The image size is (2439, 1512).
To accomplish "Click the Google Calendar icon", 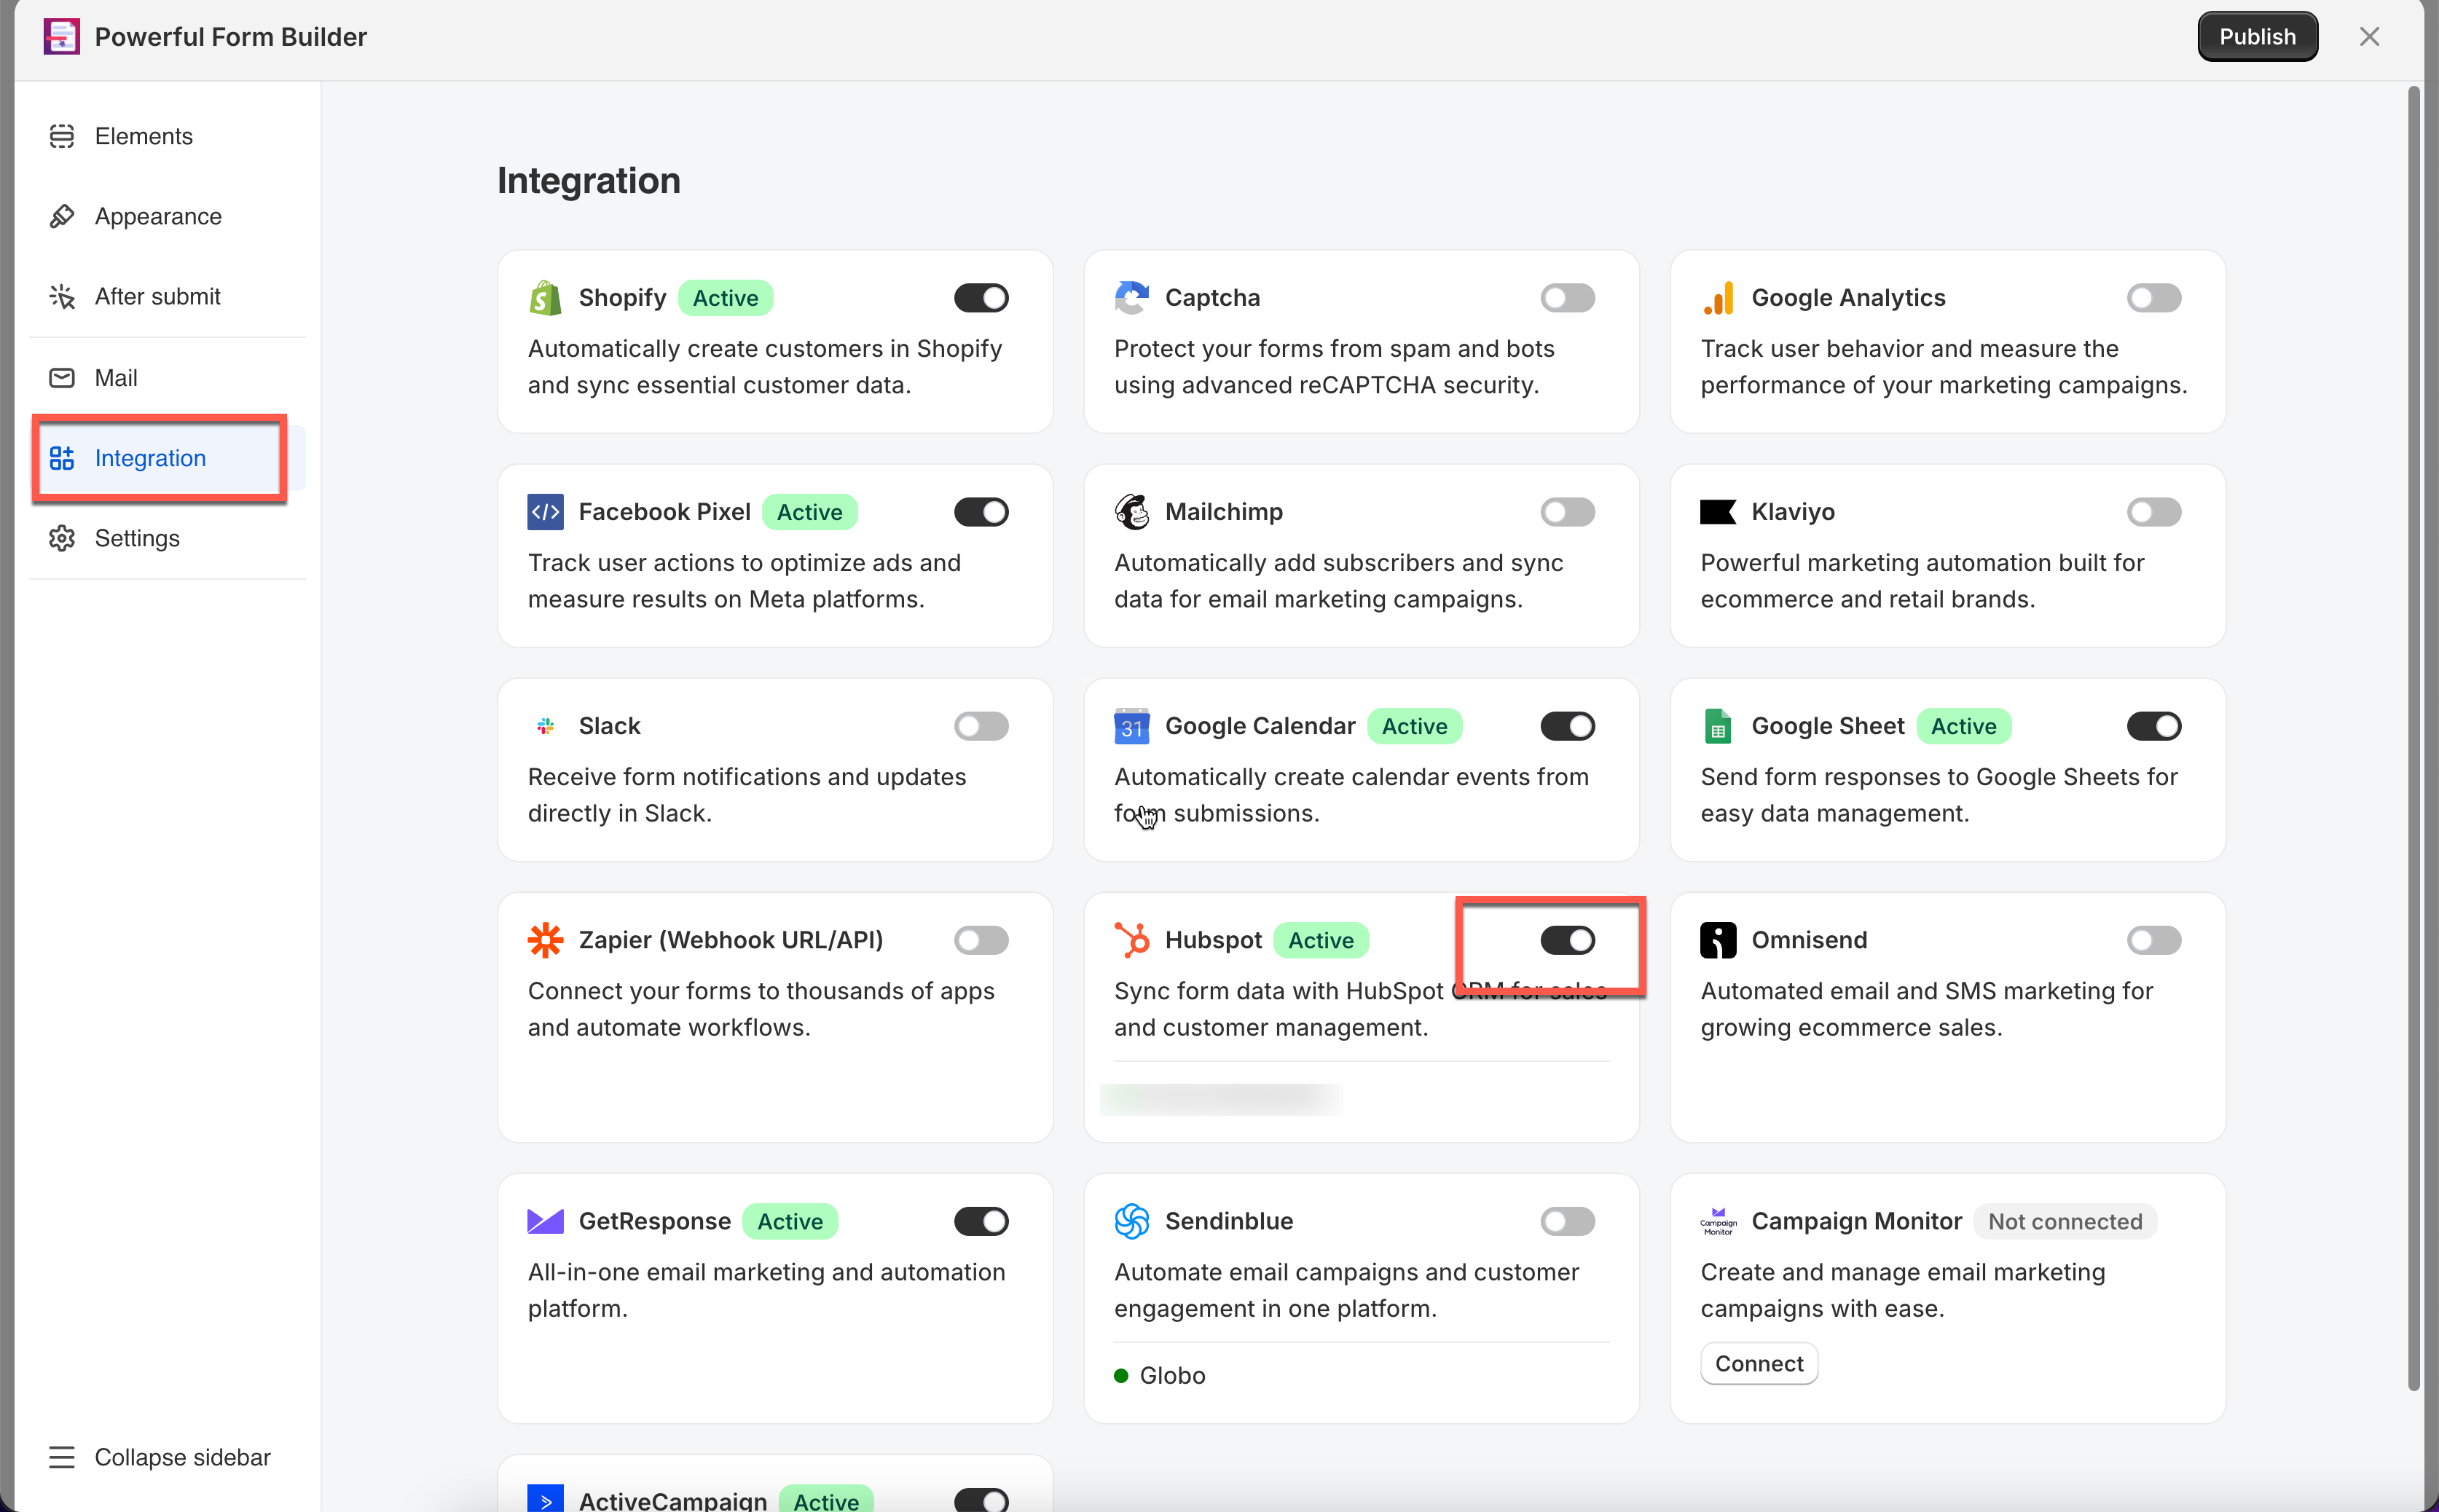I will 1131,726.
